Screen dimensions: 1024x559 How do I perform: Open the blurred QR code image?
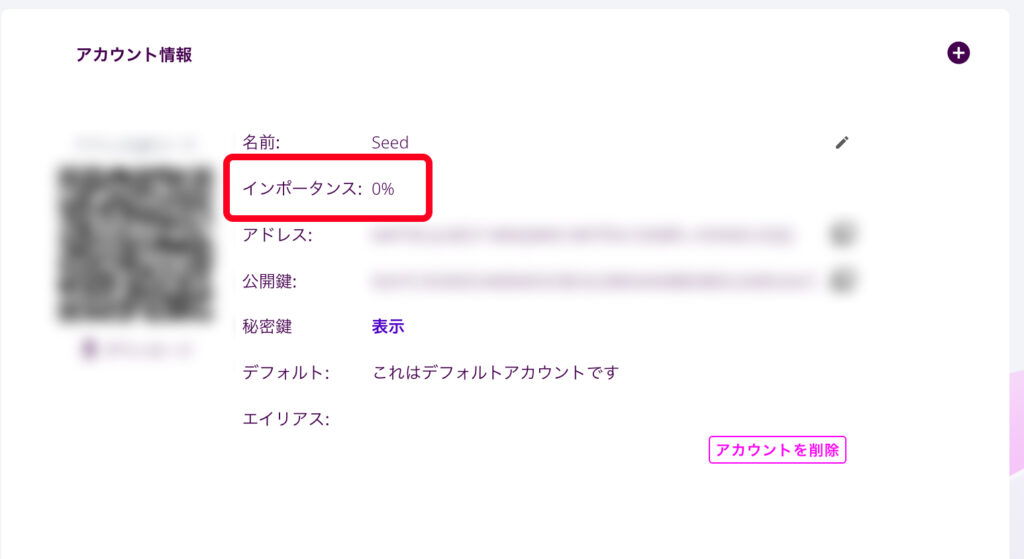pos(136,244)
